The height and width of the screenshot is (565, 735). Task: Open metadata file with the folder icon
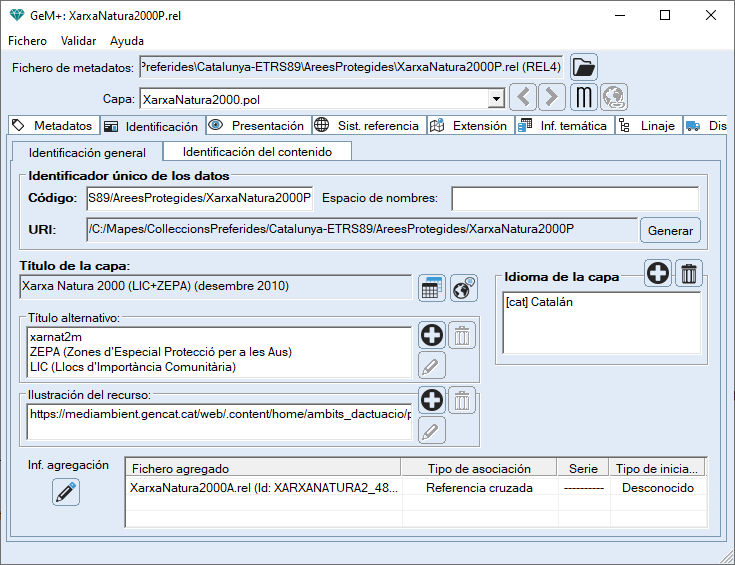(584, 67)
